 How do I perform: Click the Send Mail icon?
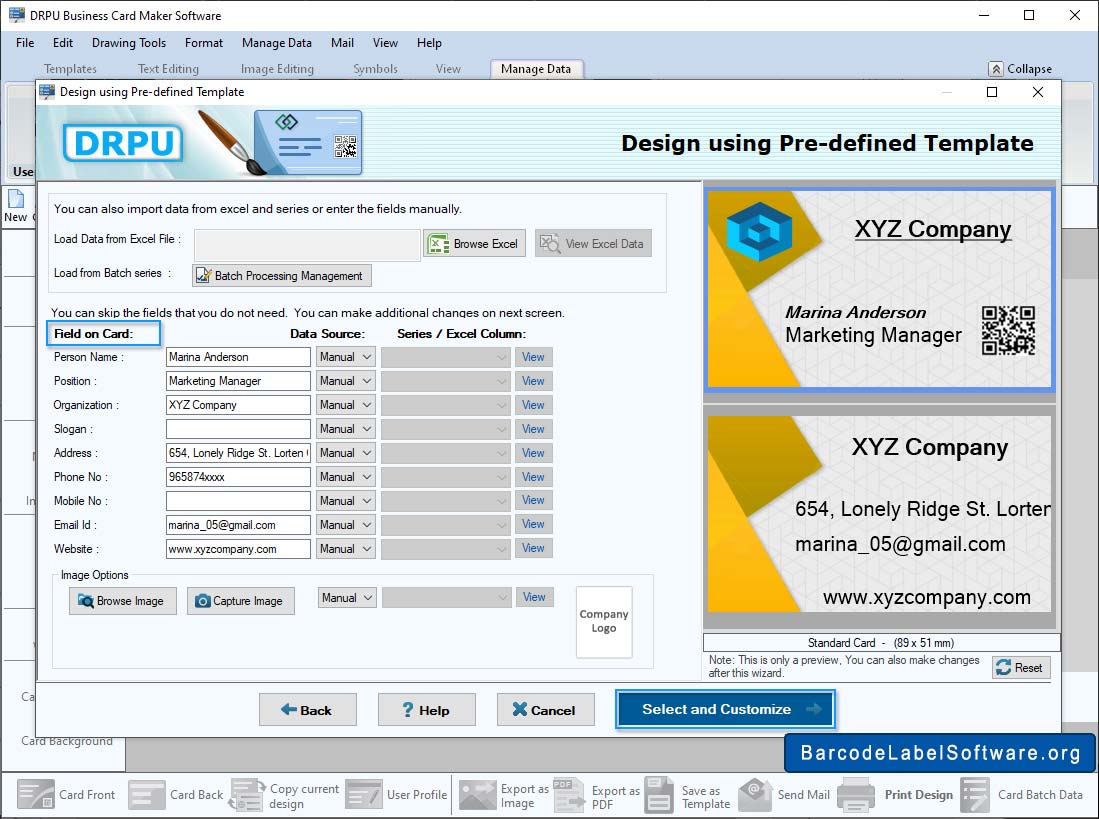756,794
